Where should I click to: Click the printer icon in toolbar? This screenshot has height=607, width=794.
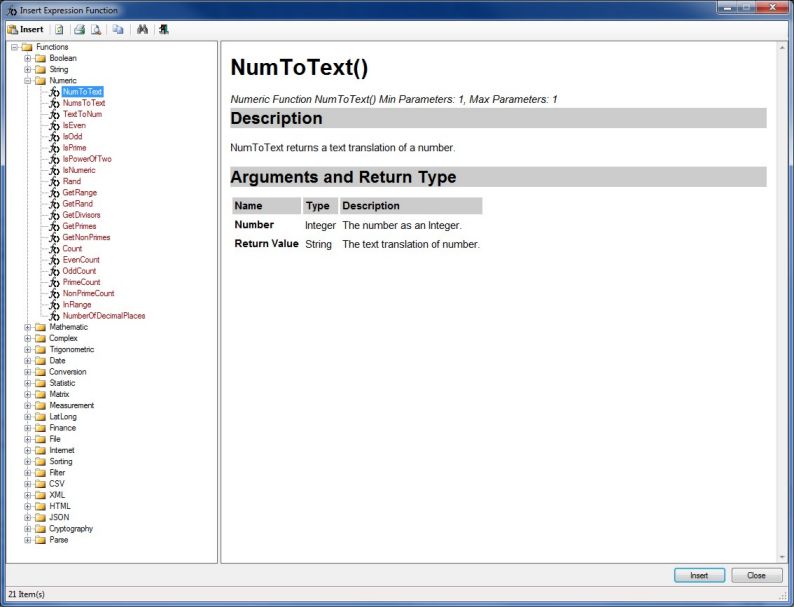coord(79,29)
